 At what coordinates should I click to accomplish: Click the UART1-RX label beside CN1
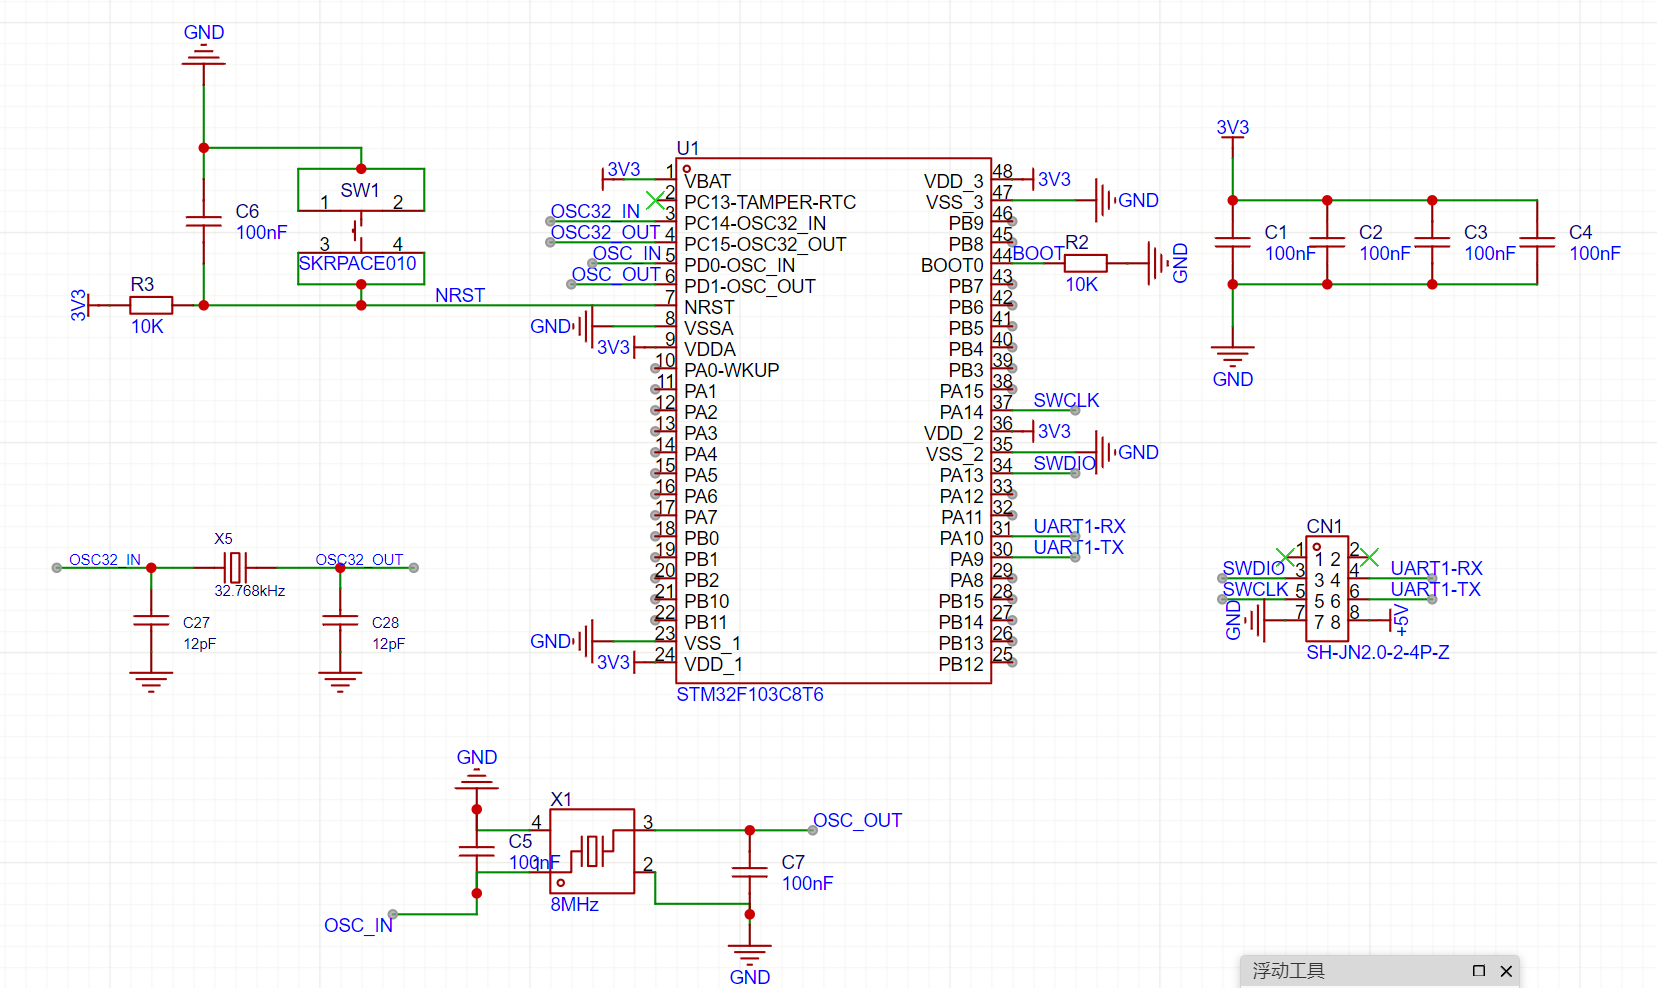click(1436, 568)
